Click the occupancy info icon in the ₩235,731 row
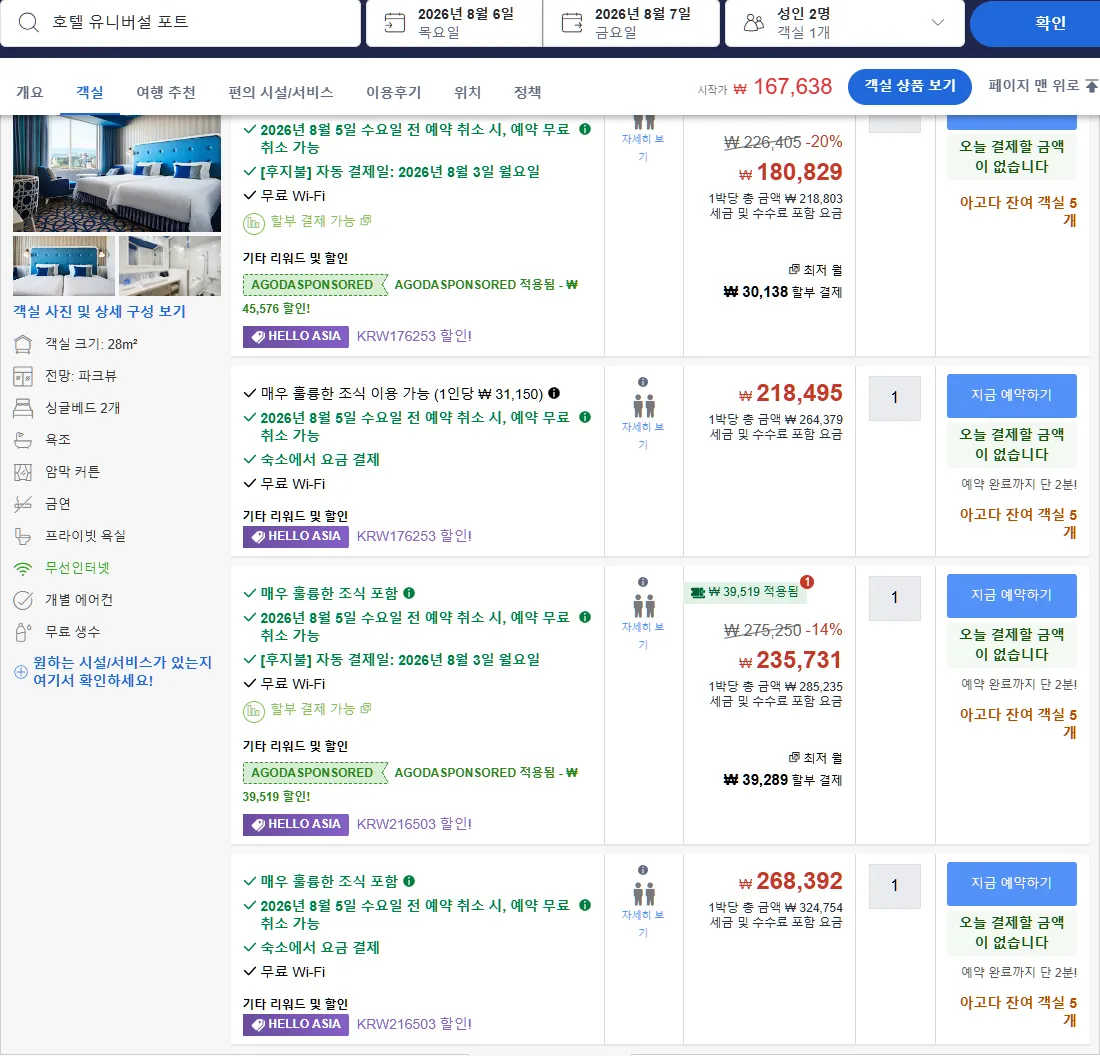The height and width of the screenshot is (1056, 1100). point(643,582)
